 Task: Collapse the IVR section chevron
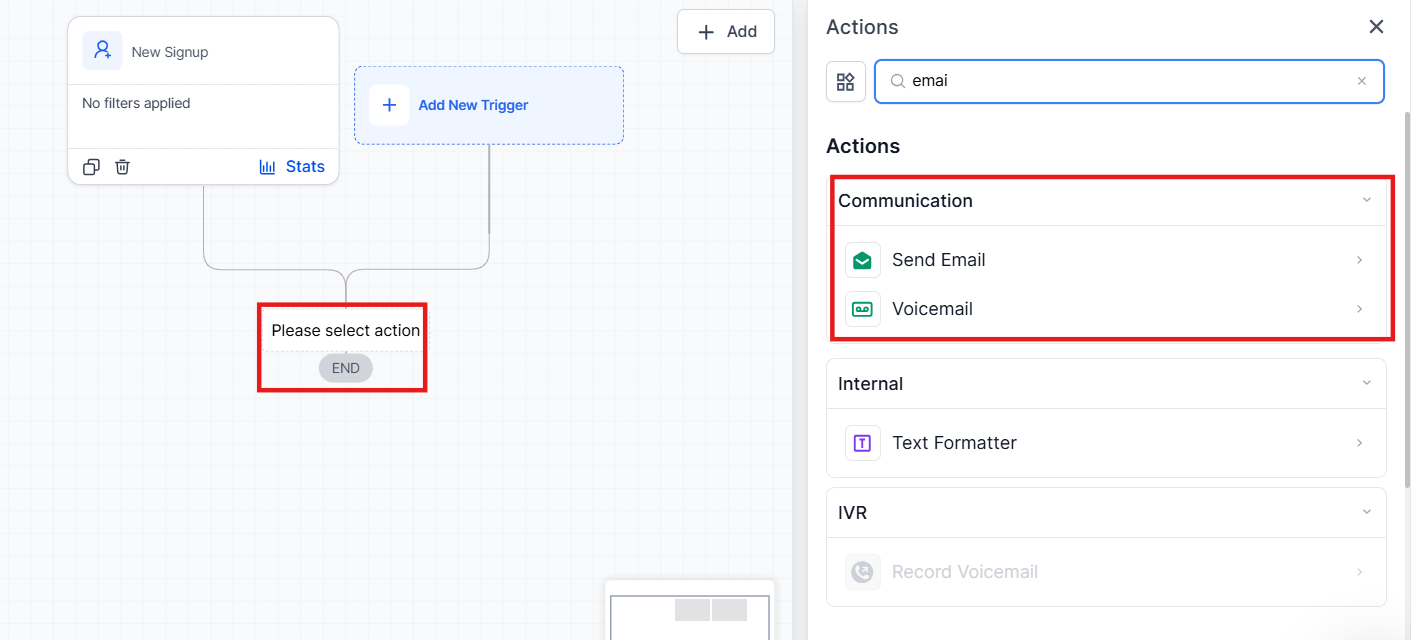1367,512
